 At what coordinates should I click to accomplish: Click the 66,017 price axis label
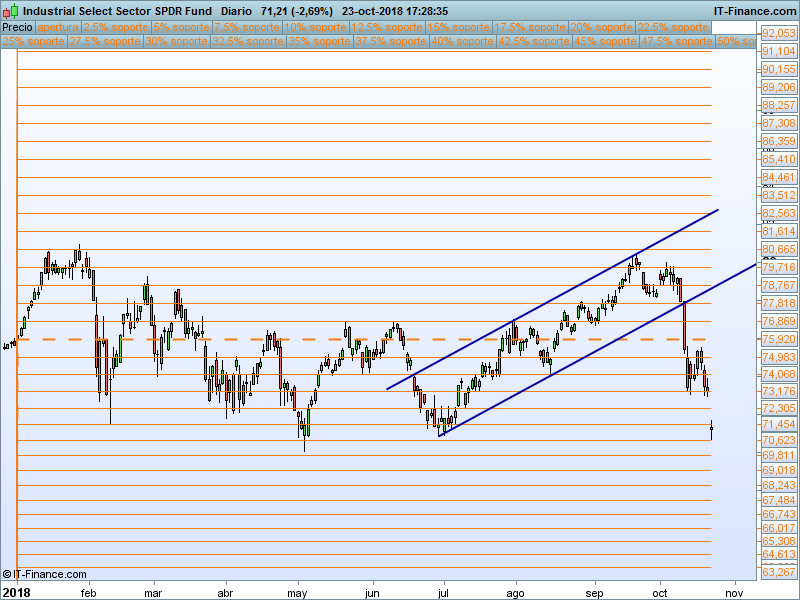(779, 528)
